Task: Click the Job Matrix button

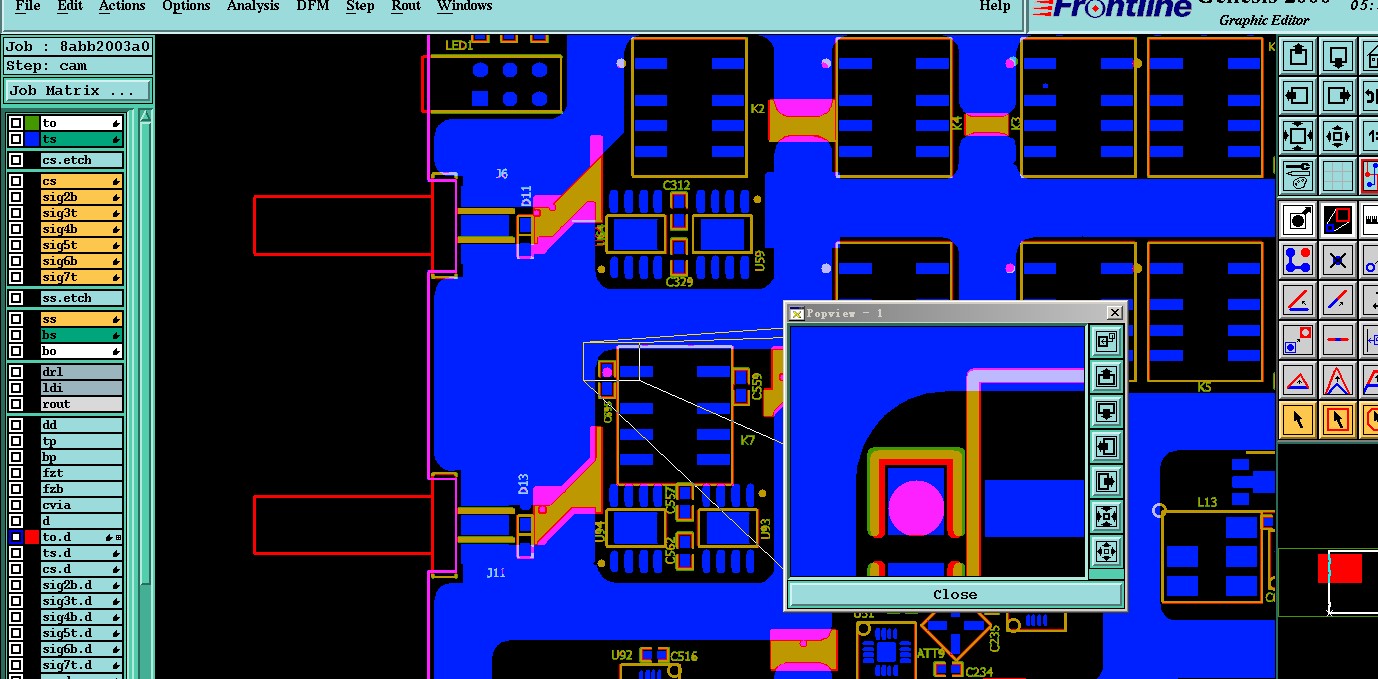Action: tap(79, 90)
